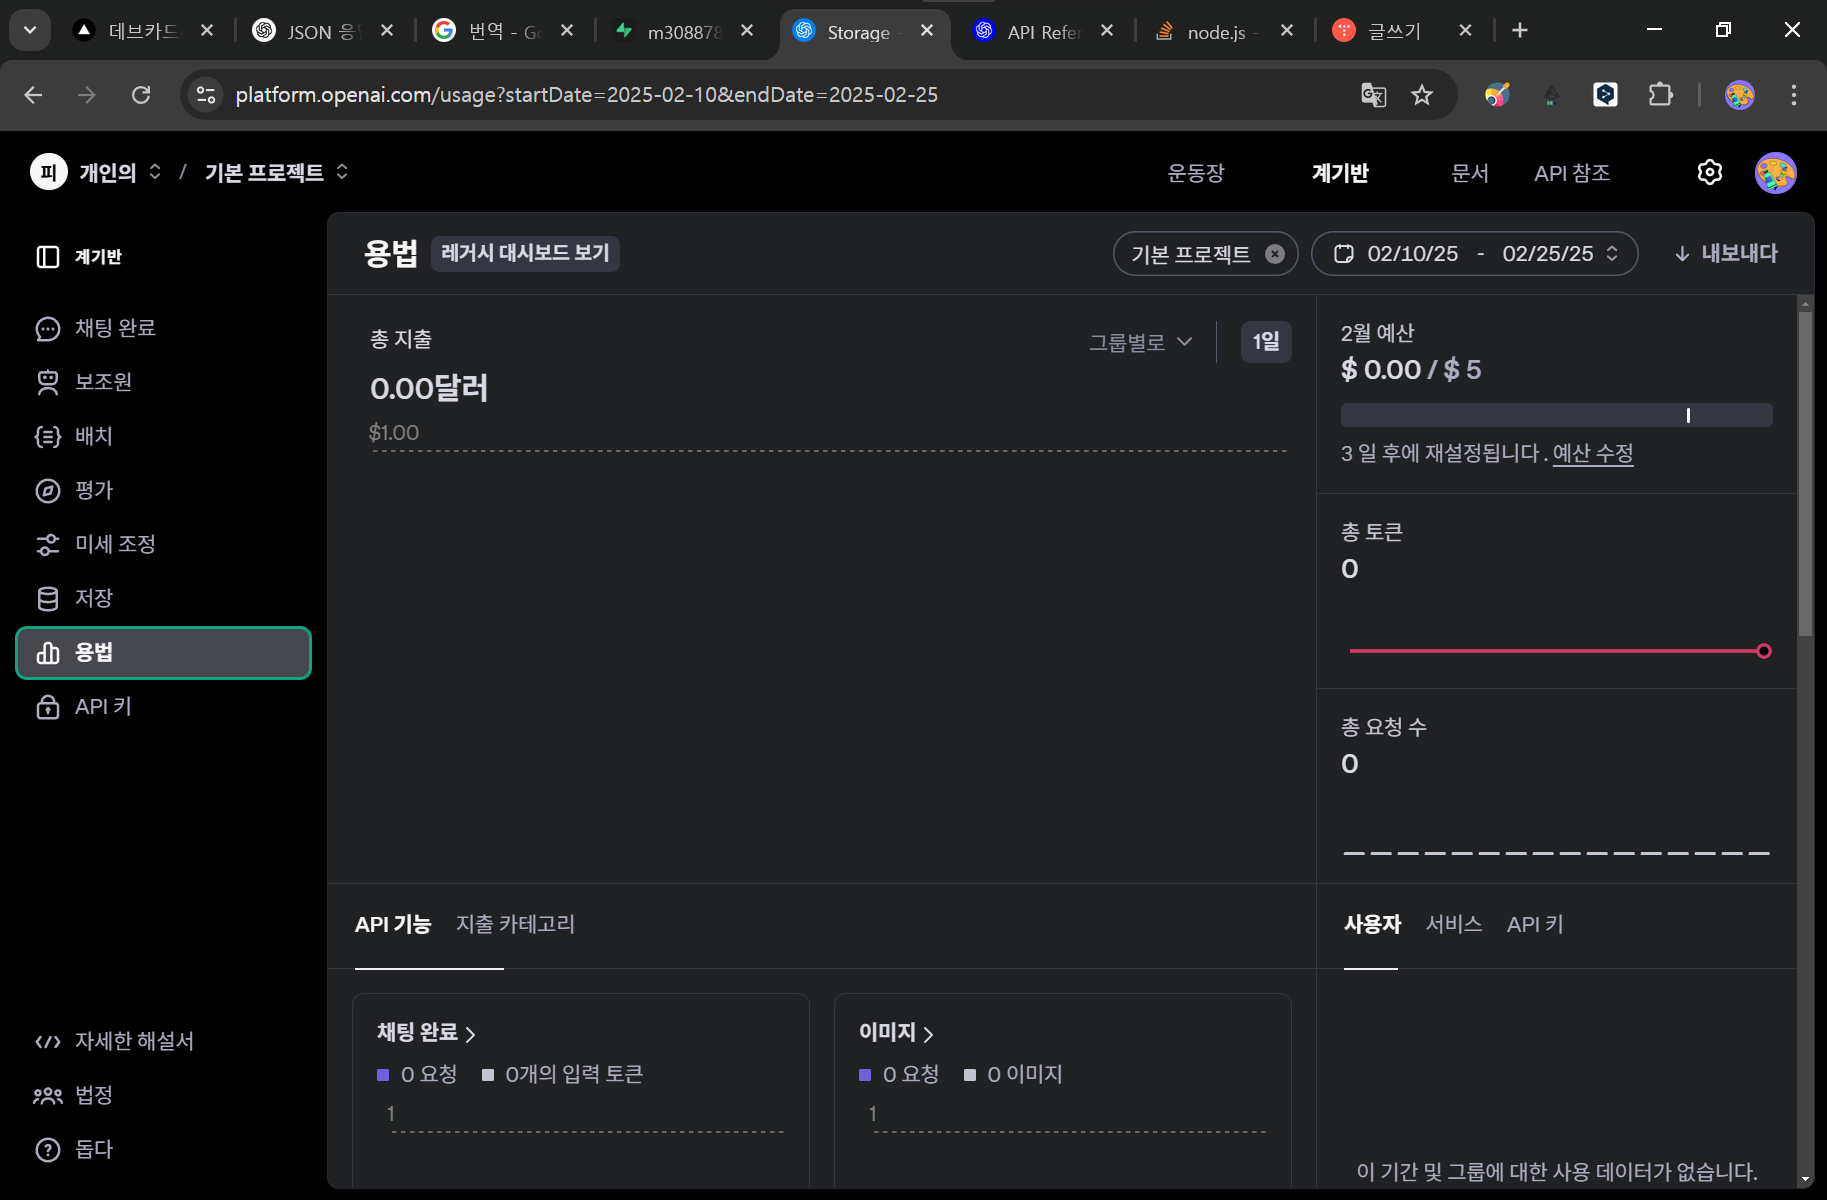This screenshot has height=1200, width=1827.
Task: View site information icon in address bar
Action: pos(206,95)
